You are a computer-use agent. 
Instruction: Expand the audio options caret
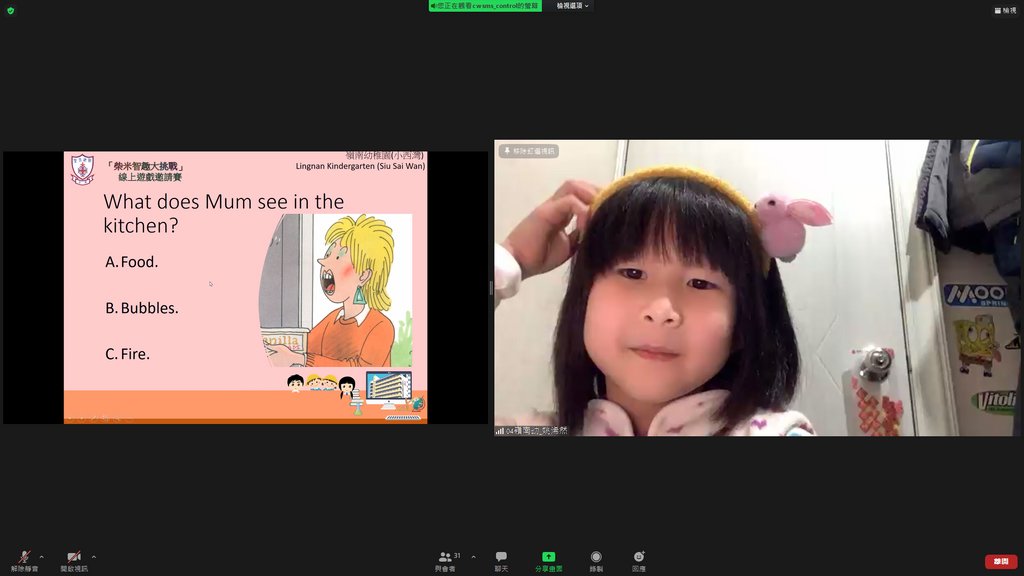(41, 557)
